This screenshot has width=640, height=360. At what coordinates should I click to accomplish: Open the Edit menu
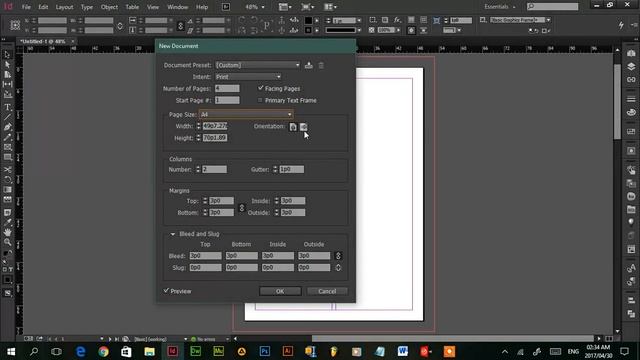pyautogui.click(x=43, y=7)
